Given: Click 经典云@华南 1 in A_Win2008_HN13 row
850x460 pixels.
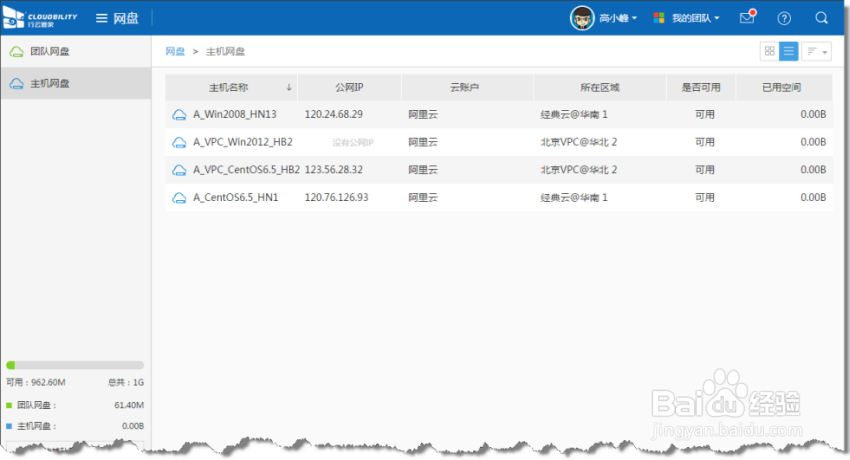Looking at the screenshot, I should 574,114.
